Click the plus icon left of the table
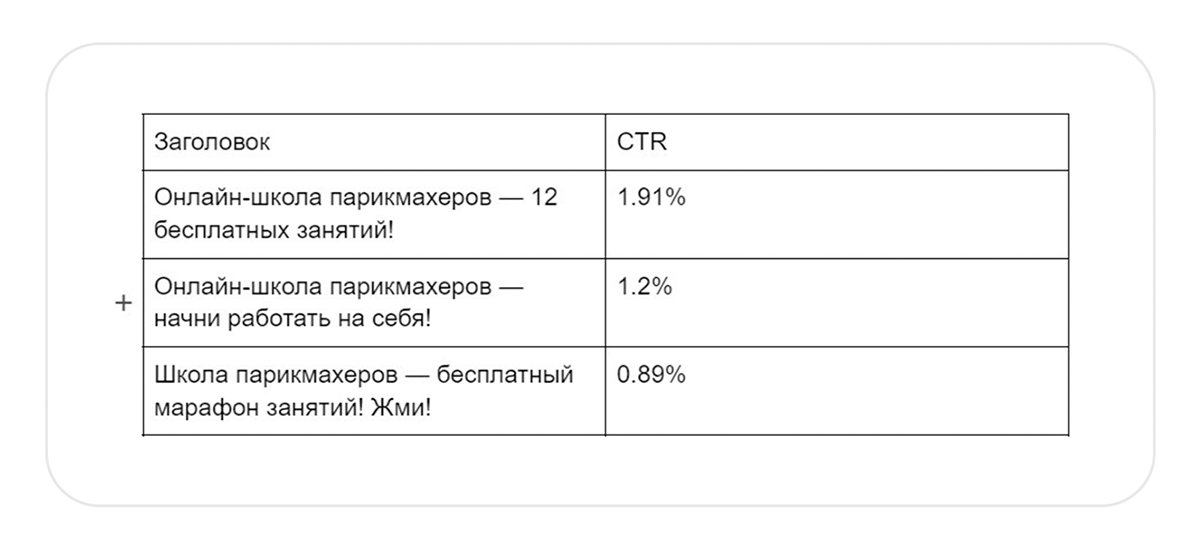This screenshot has height=546, width=1200. [123, 303]
